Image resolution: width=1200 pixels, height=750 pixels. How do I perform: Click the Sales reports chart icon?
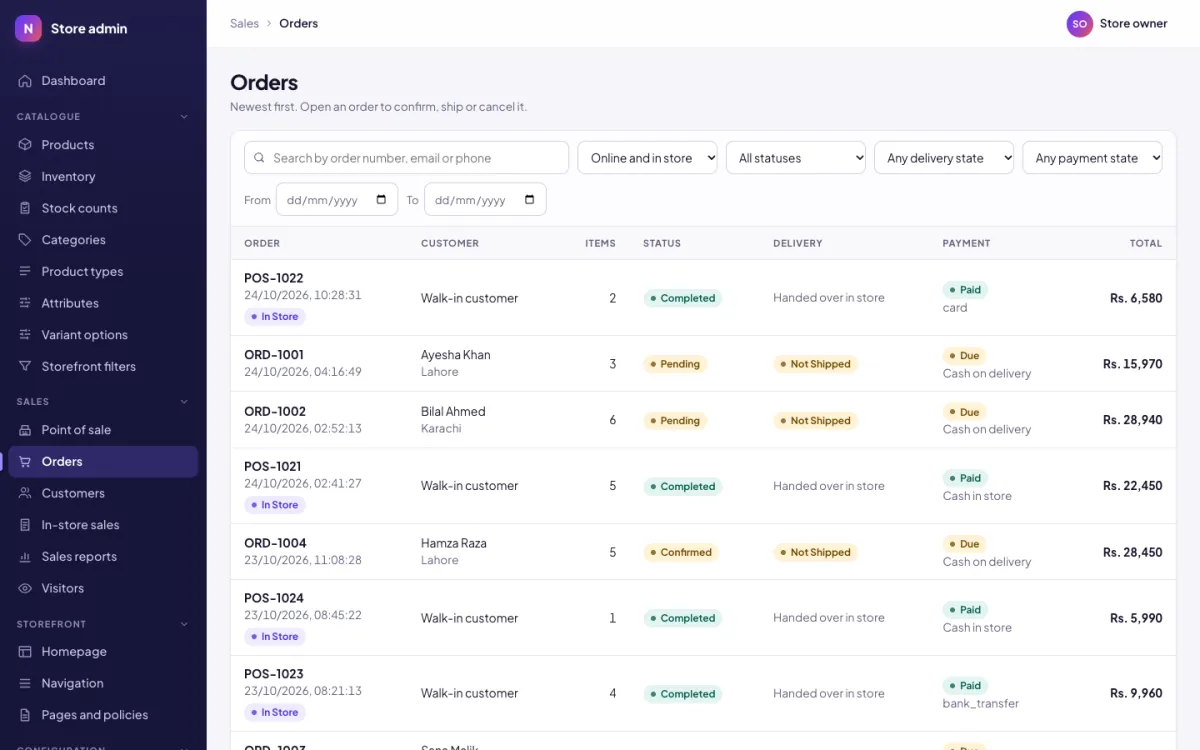[25, 556]
